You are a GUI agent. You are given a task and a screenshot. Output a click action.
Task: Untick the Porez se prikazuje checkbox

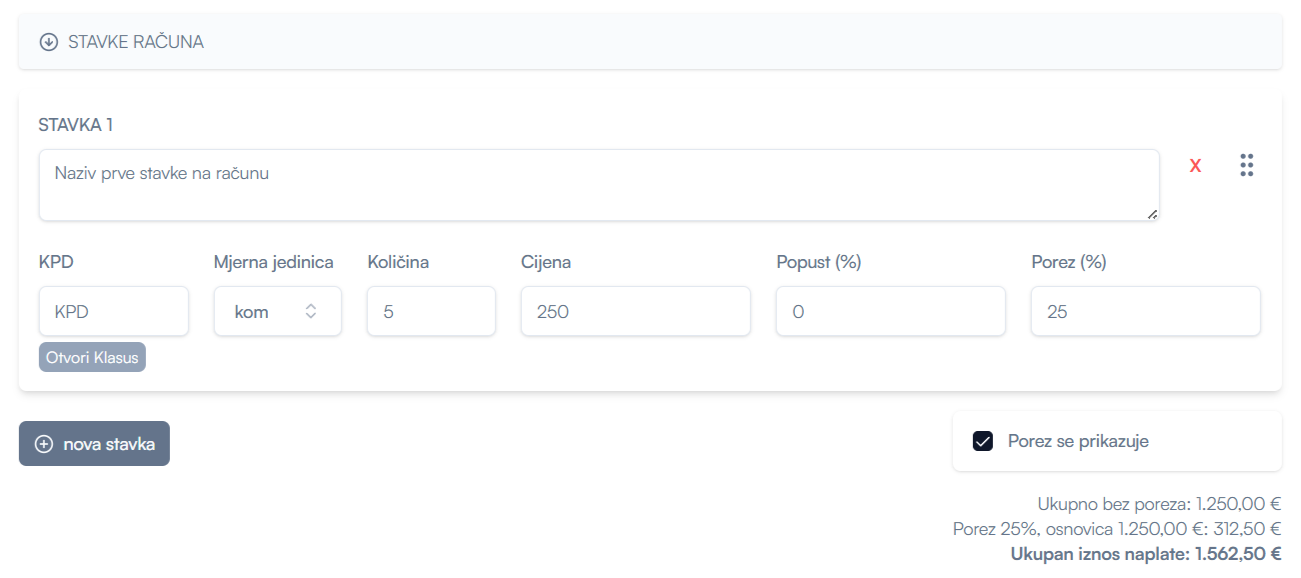pyautogui.click(x=983, y=441)
